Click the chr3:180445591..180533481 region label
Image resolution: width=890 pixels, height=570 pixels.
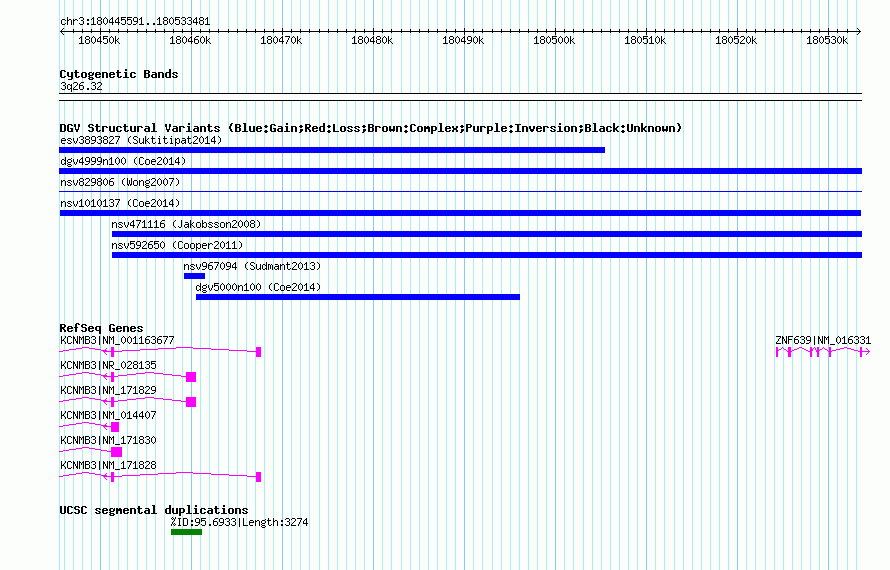135,21
